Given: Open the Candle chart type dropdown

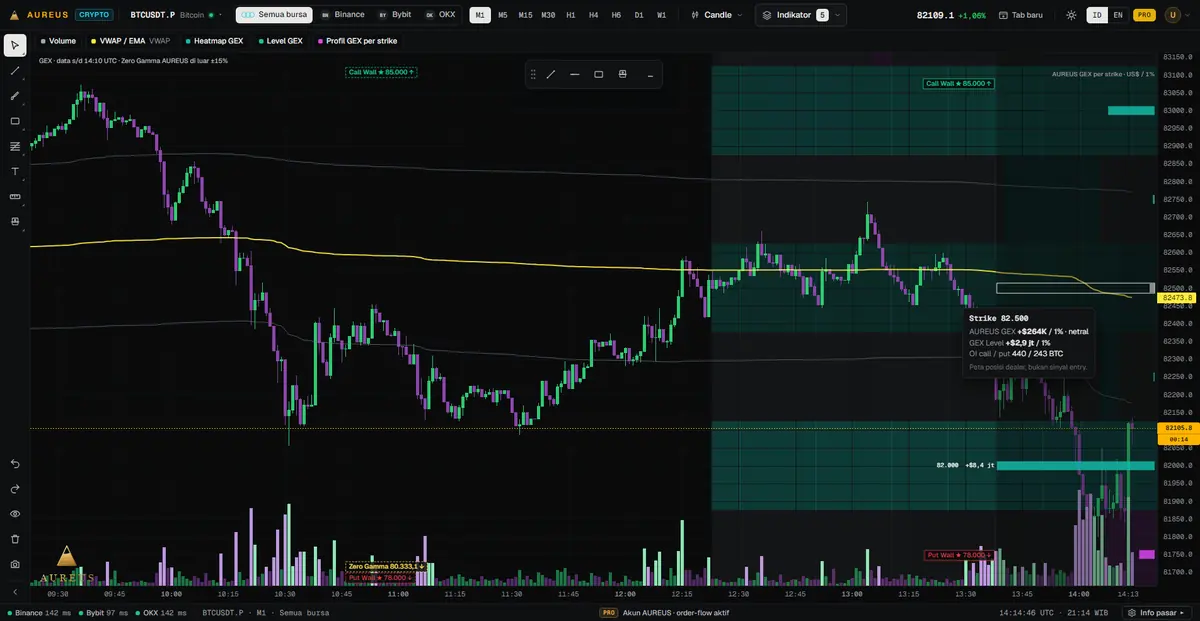Looking at the screenshot, I should [x=717, y=15].
